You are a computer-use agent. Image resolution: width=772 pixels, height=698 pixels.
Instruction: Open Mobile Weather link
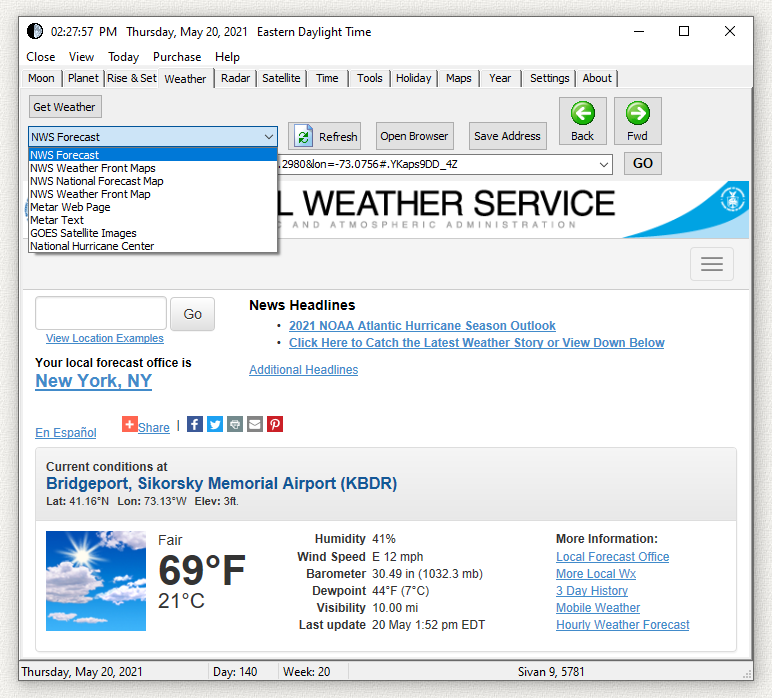tap(598, 608)
